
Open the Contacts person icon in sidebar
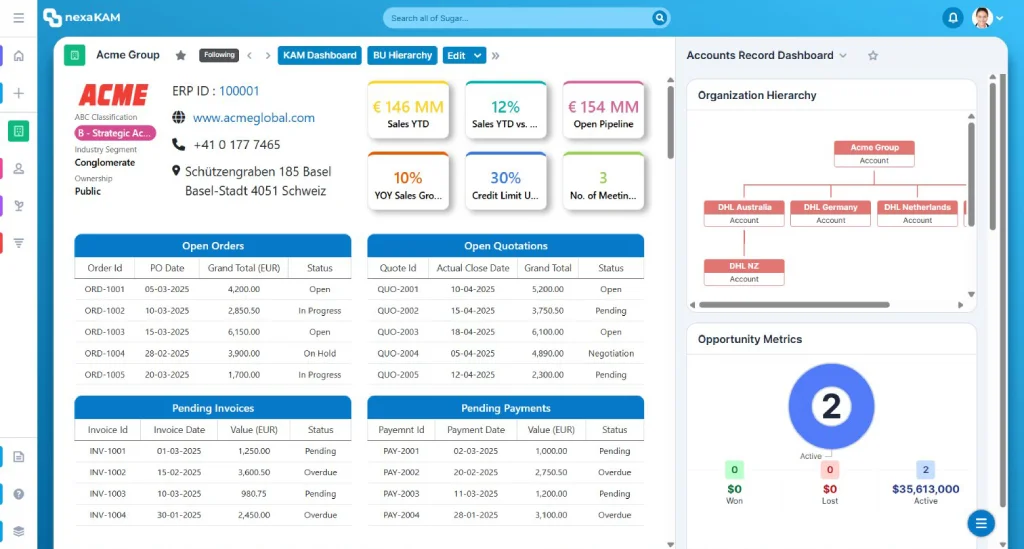(x=18, y=169)
